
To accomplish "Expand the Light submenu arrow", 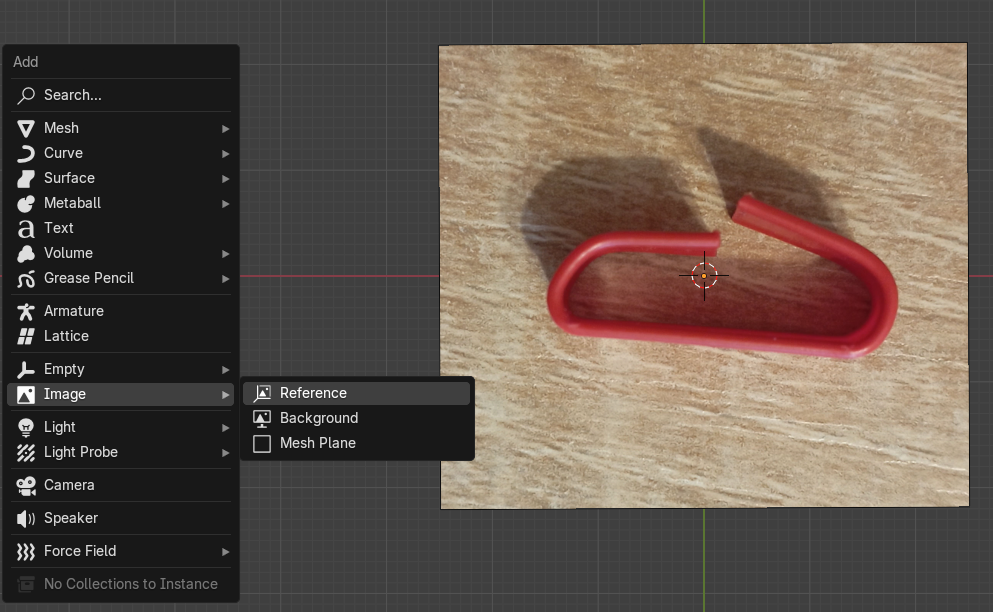I will point(225,427).
